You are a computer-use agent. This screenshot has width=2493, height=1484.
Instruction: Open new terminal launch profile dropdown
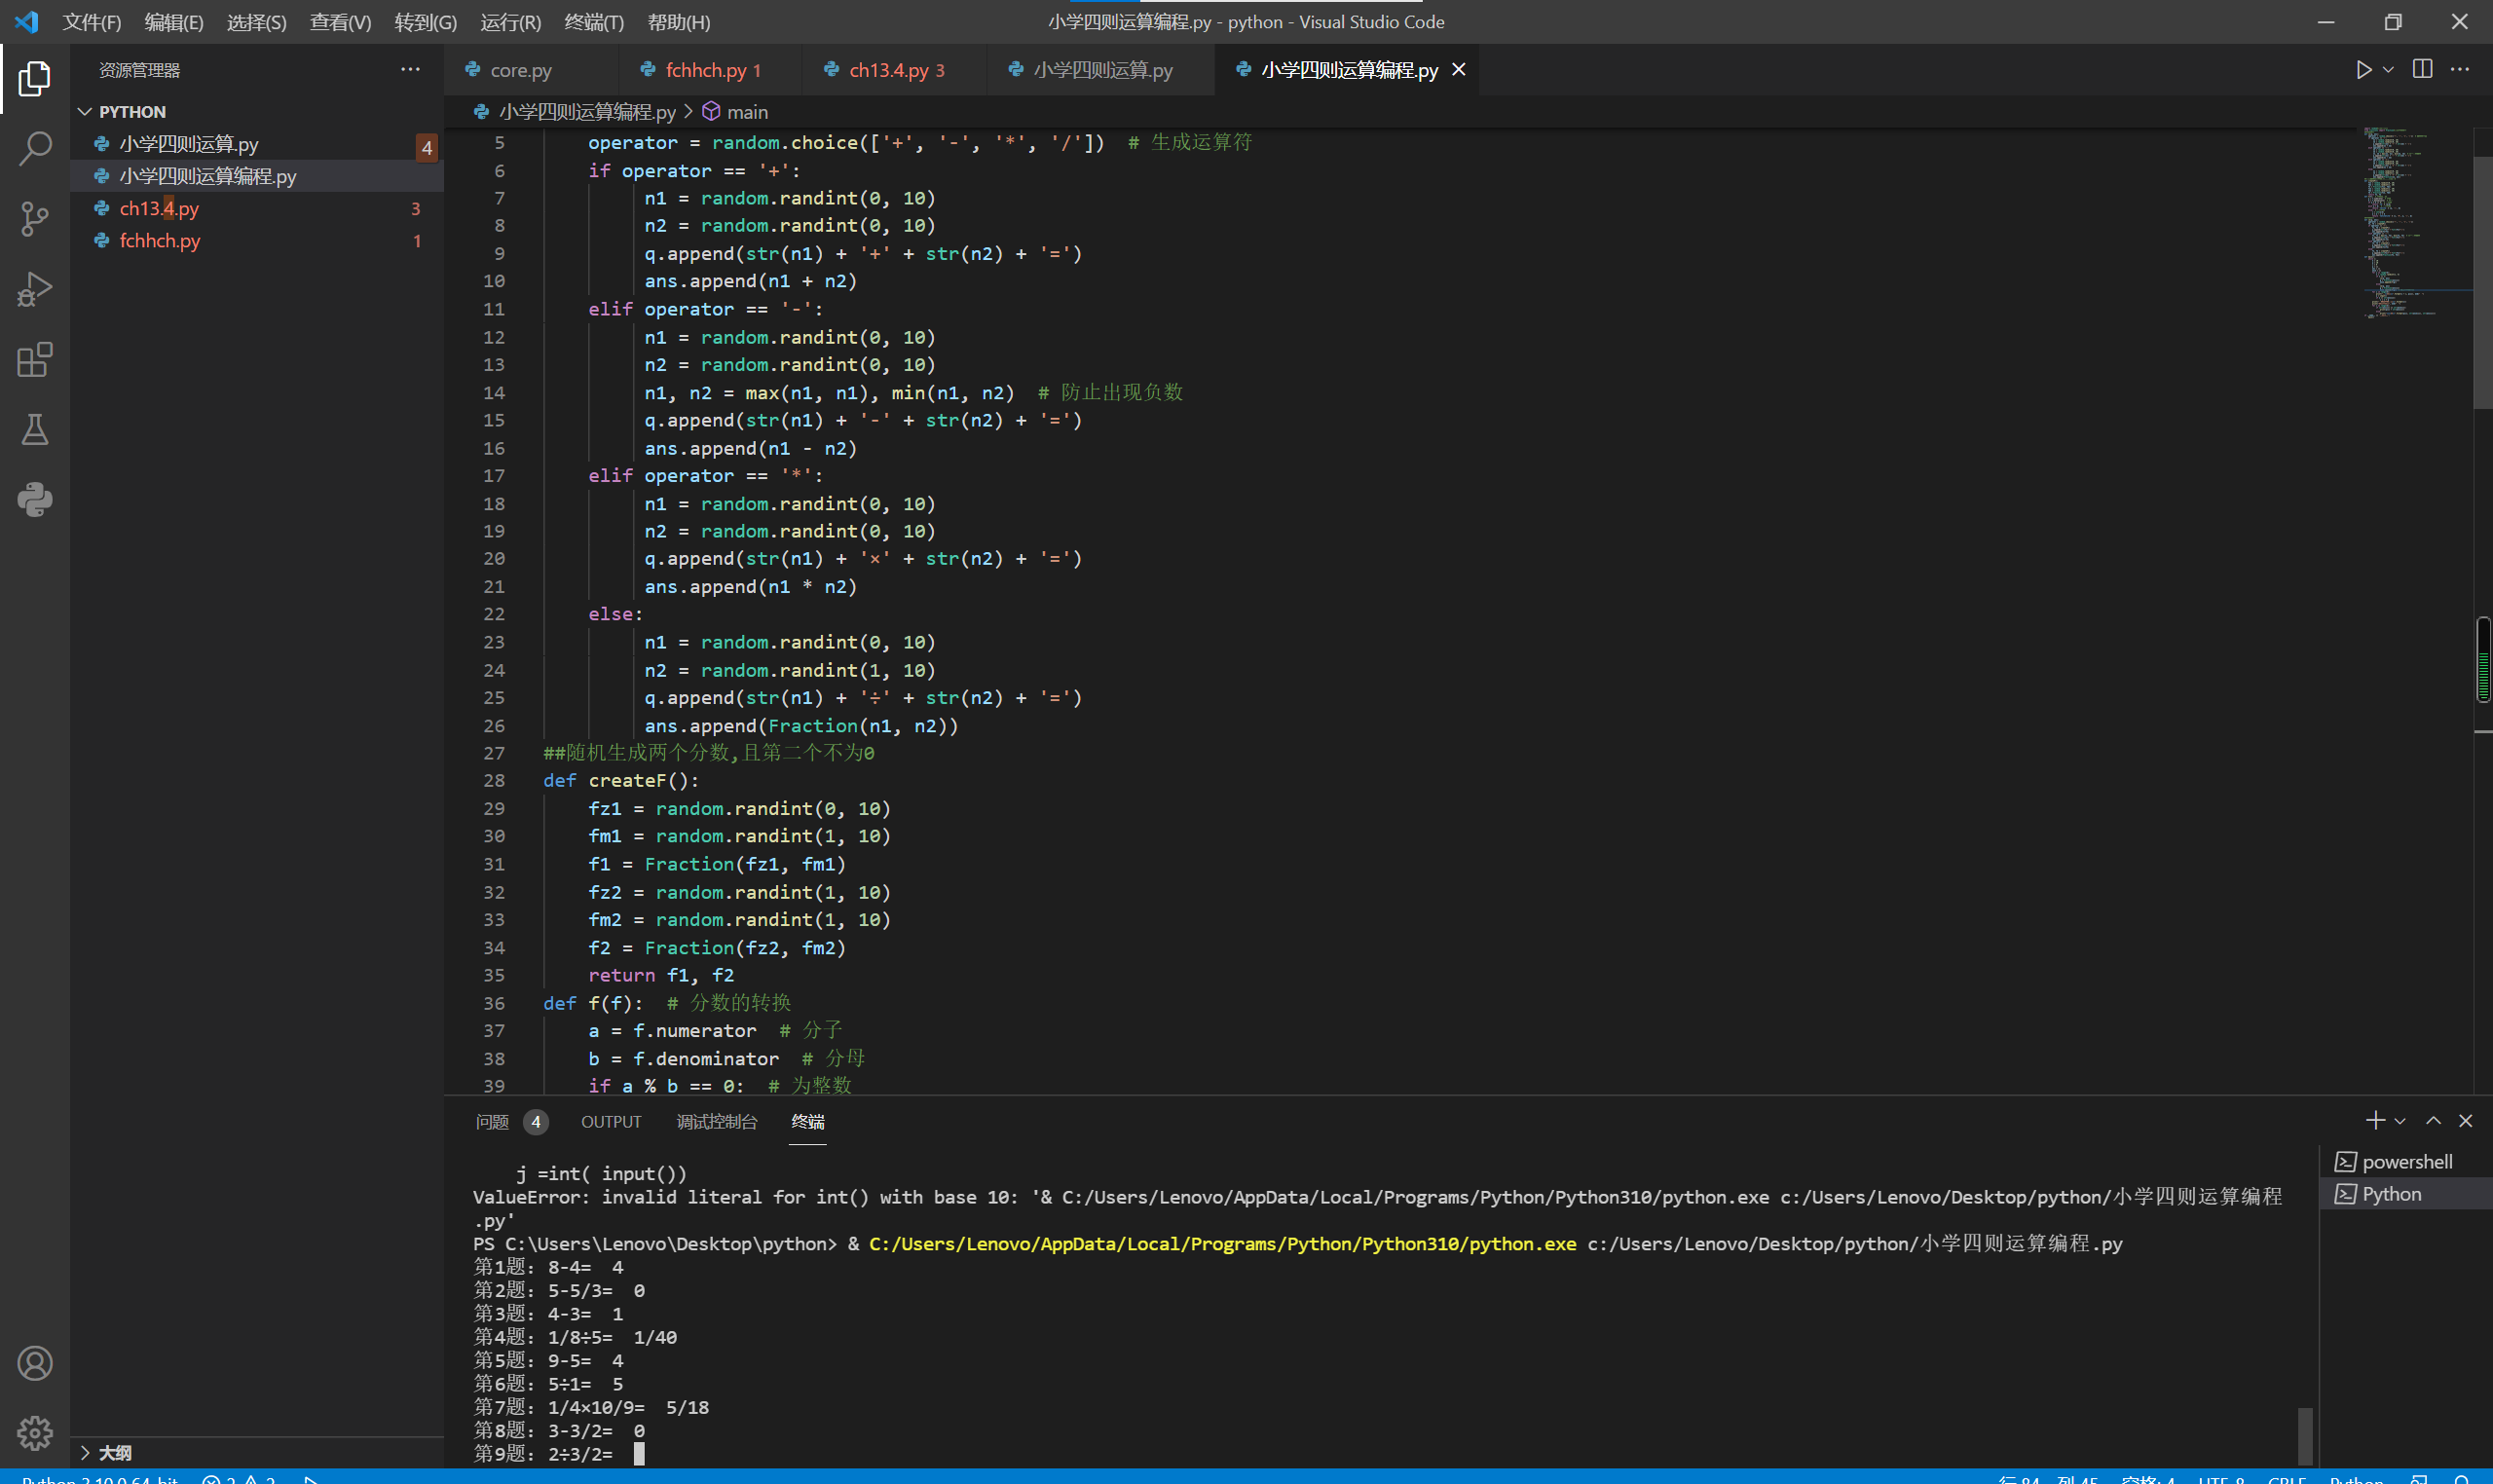[2400, 1122]
